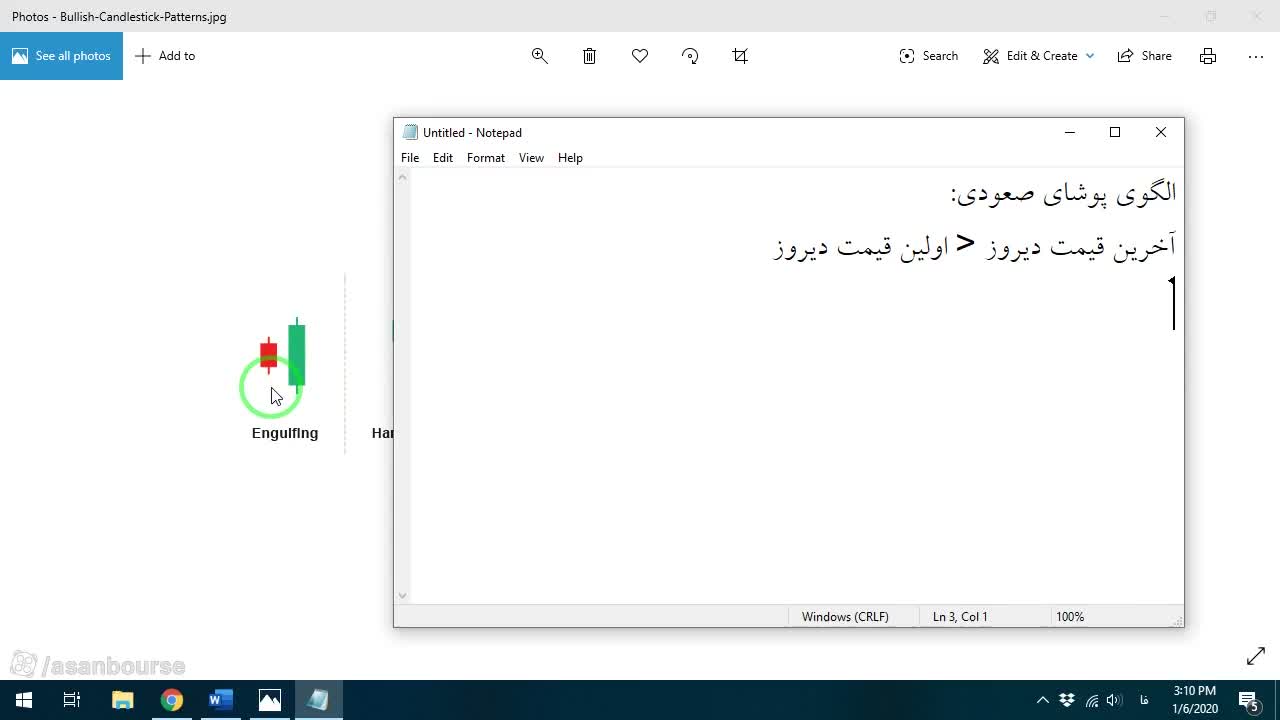This screenshot has height=720, width=1280.
Task: Switch to the Photos app taskbar icon
Action: tap(270, 700)
